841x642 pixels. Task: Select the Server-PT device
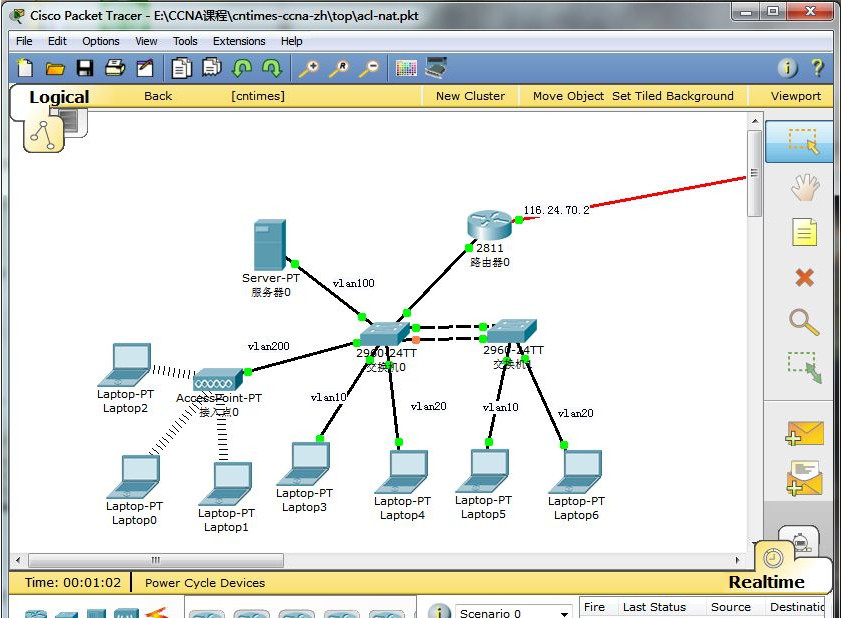[x=270, y=245]
